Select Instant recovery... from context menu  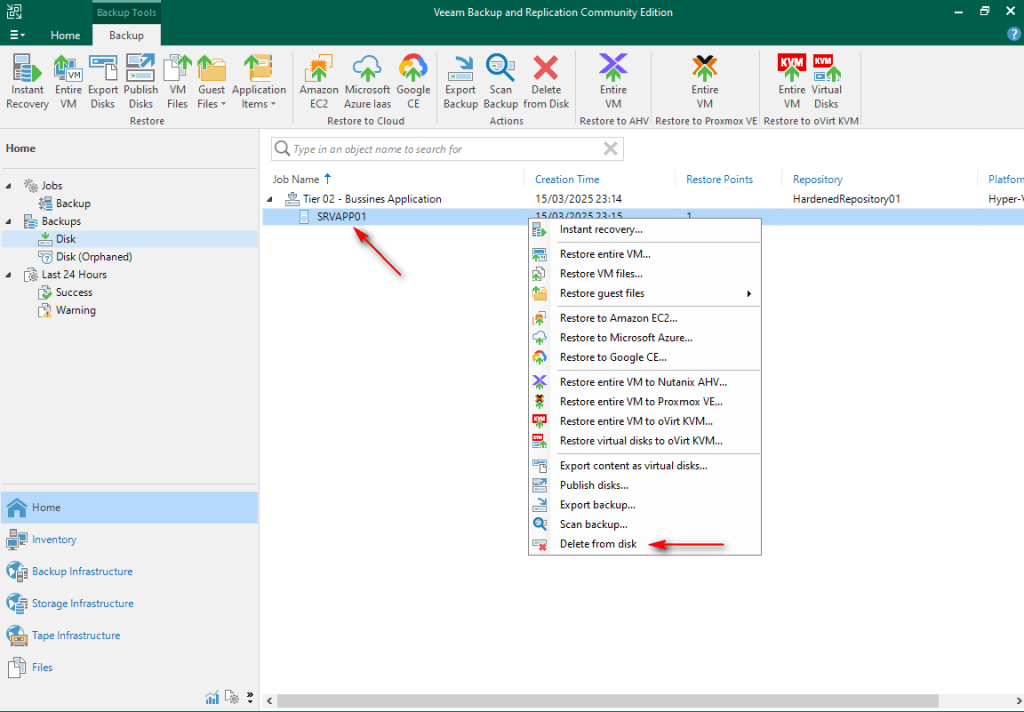(x=600, y=230)
